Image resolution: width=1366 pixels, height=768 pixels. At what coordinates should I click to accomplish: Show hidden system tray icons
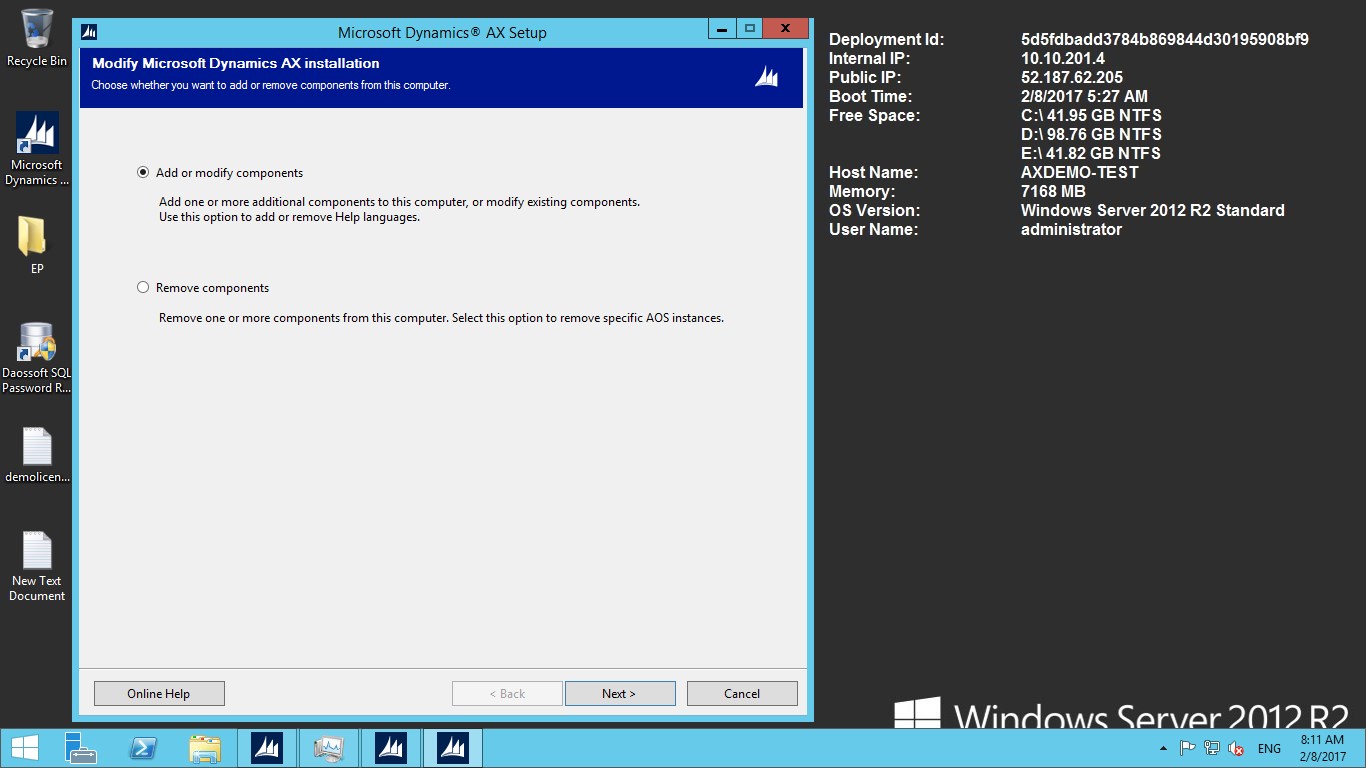(x=1162, y=748)
